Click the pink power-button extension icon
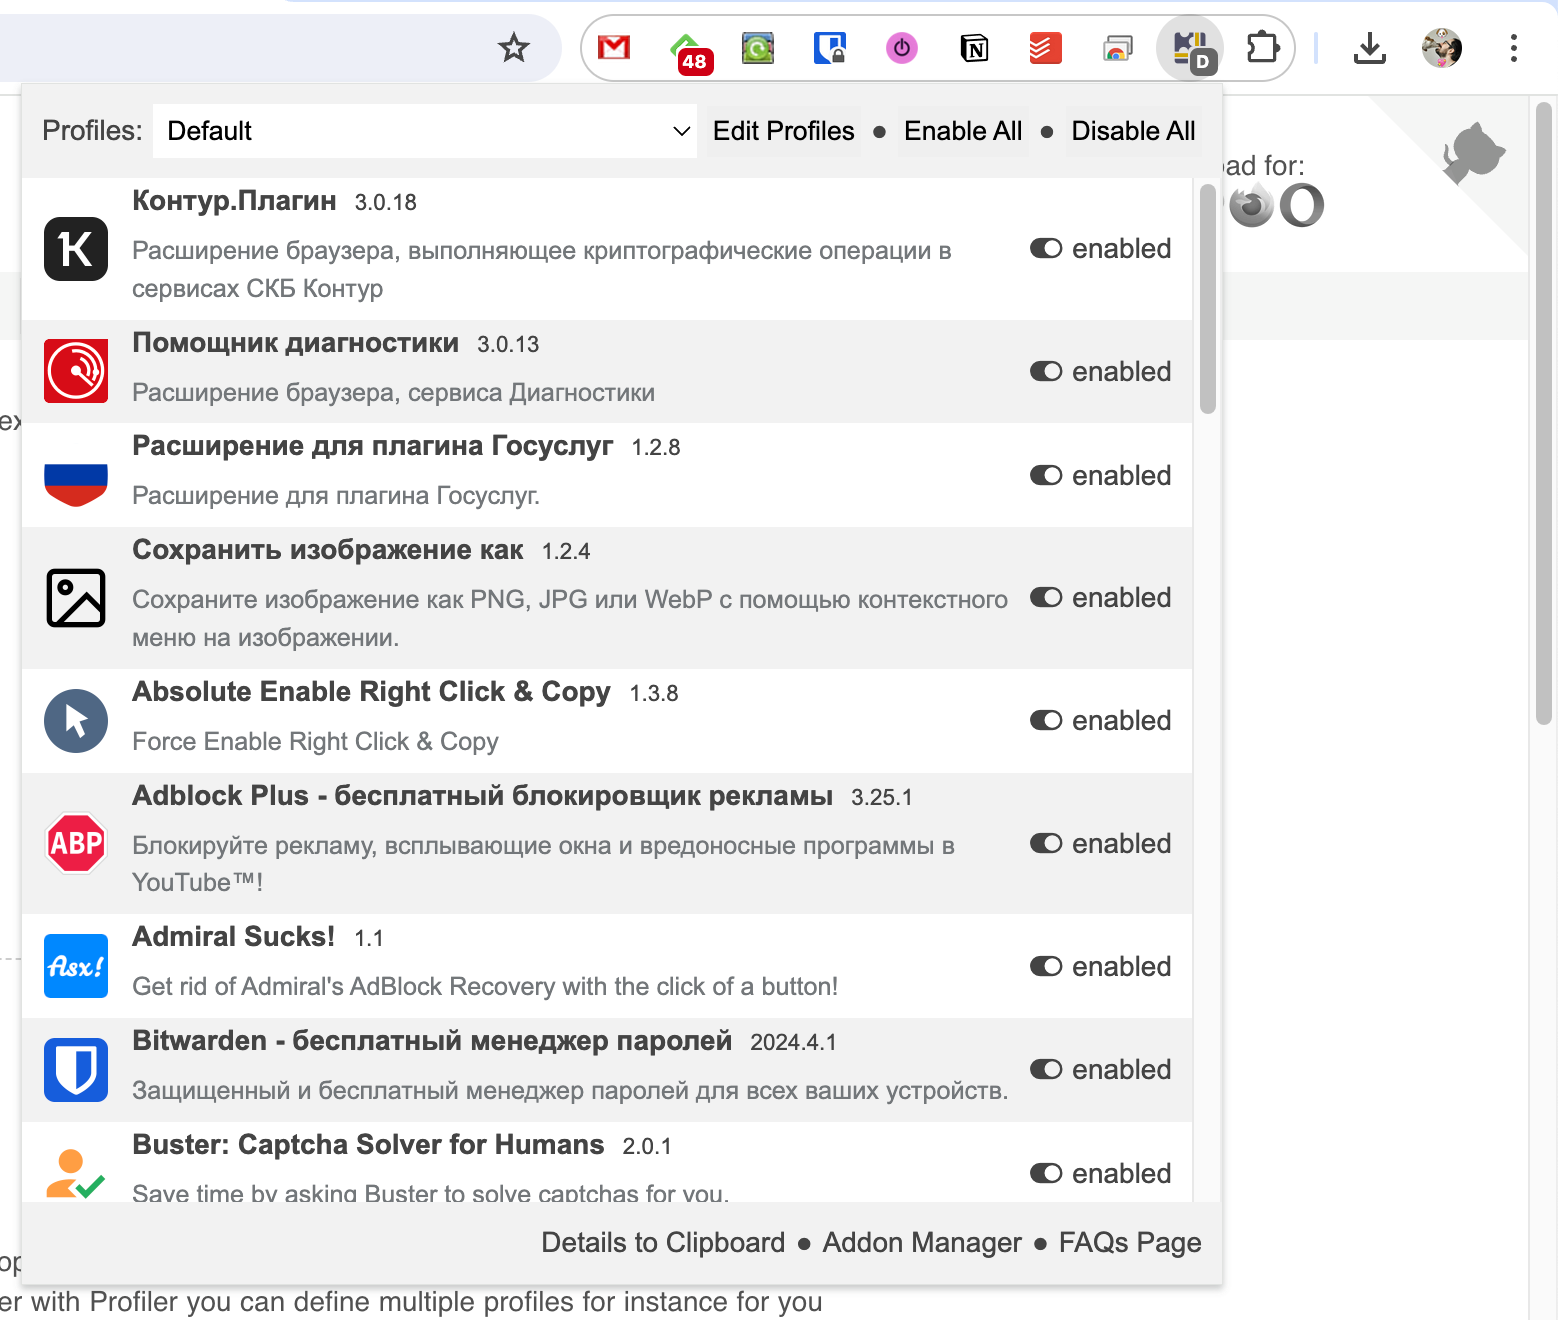 coord(902,47)
